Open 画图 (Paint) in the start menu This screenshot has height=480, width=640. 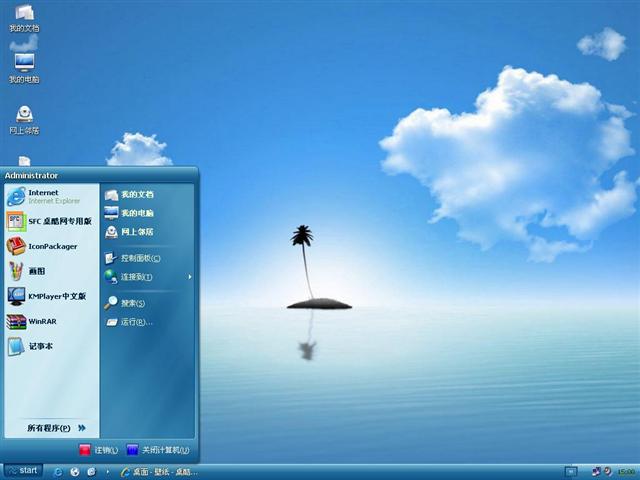tap(52, 271)
